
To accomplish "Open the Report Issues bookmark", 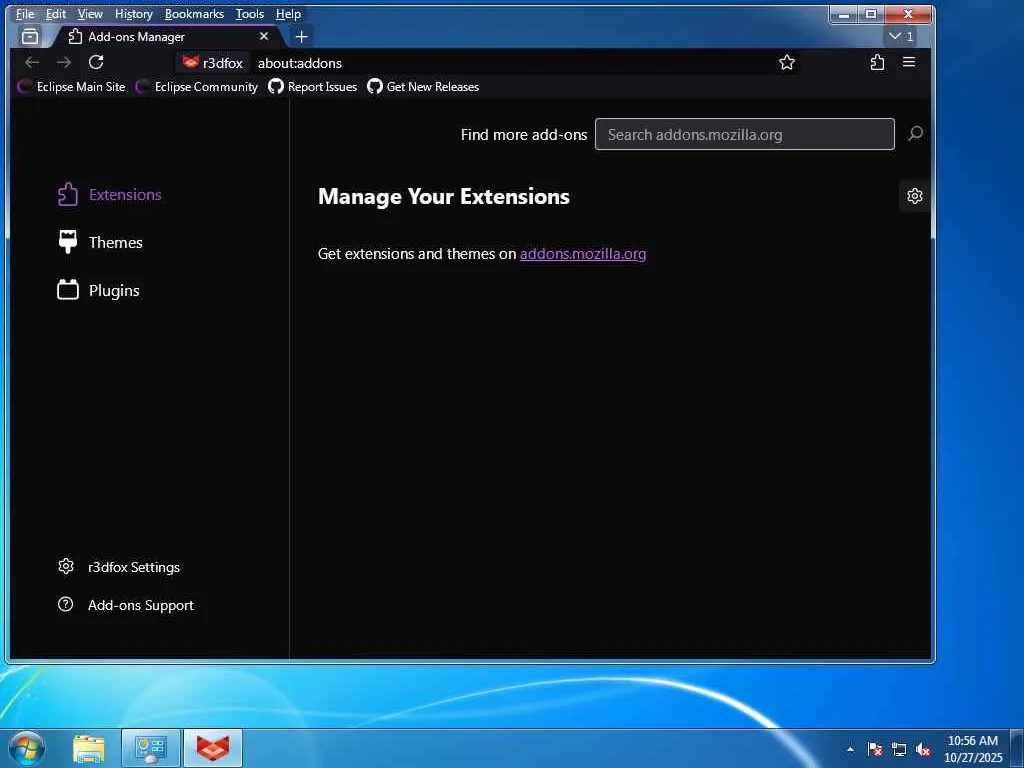I will point(313,87).
